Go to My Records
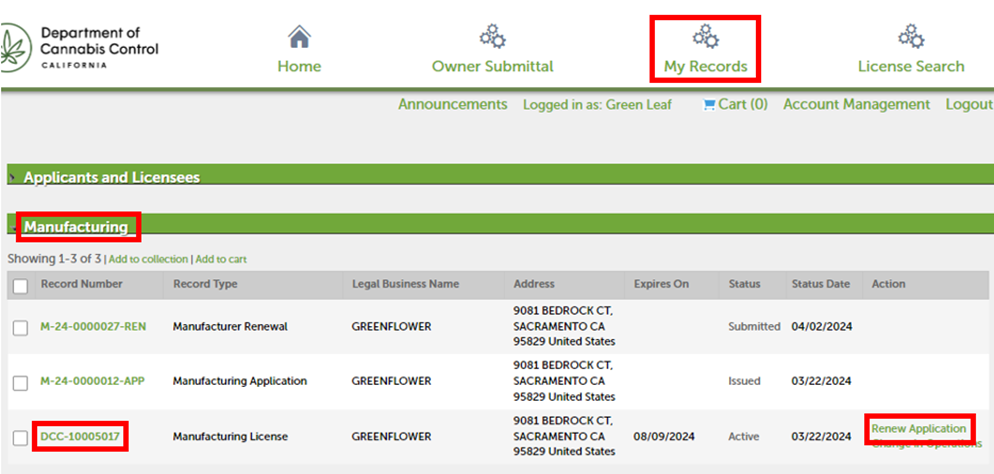The image size is (994, 474). pos(706,67)
